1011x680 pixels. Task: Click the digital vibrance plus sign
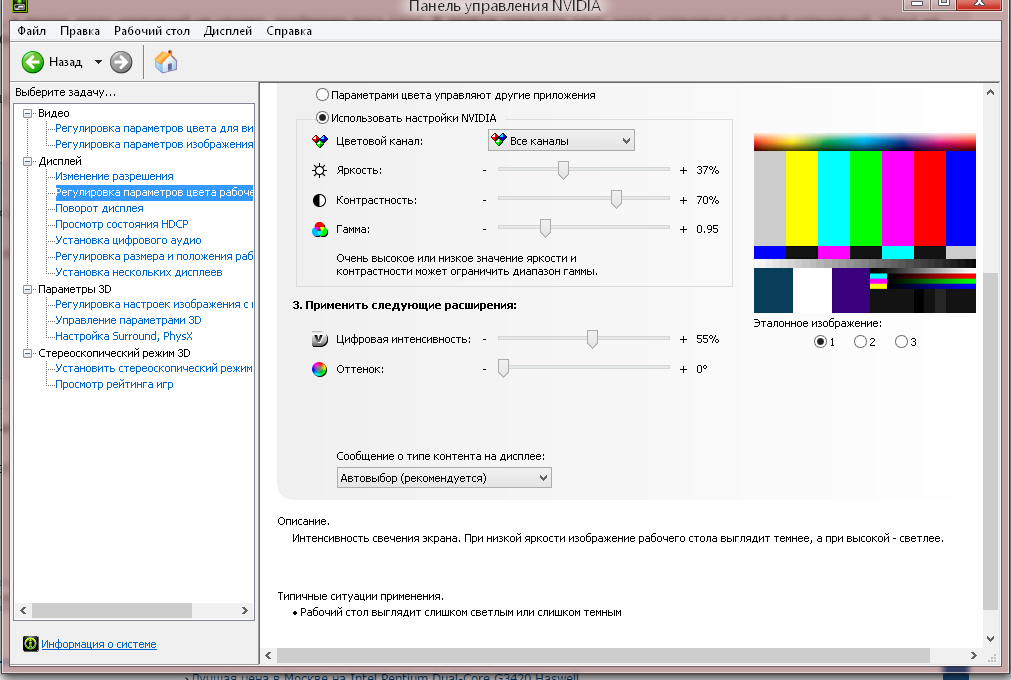683,339
